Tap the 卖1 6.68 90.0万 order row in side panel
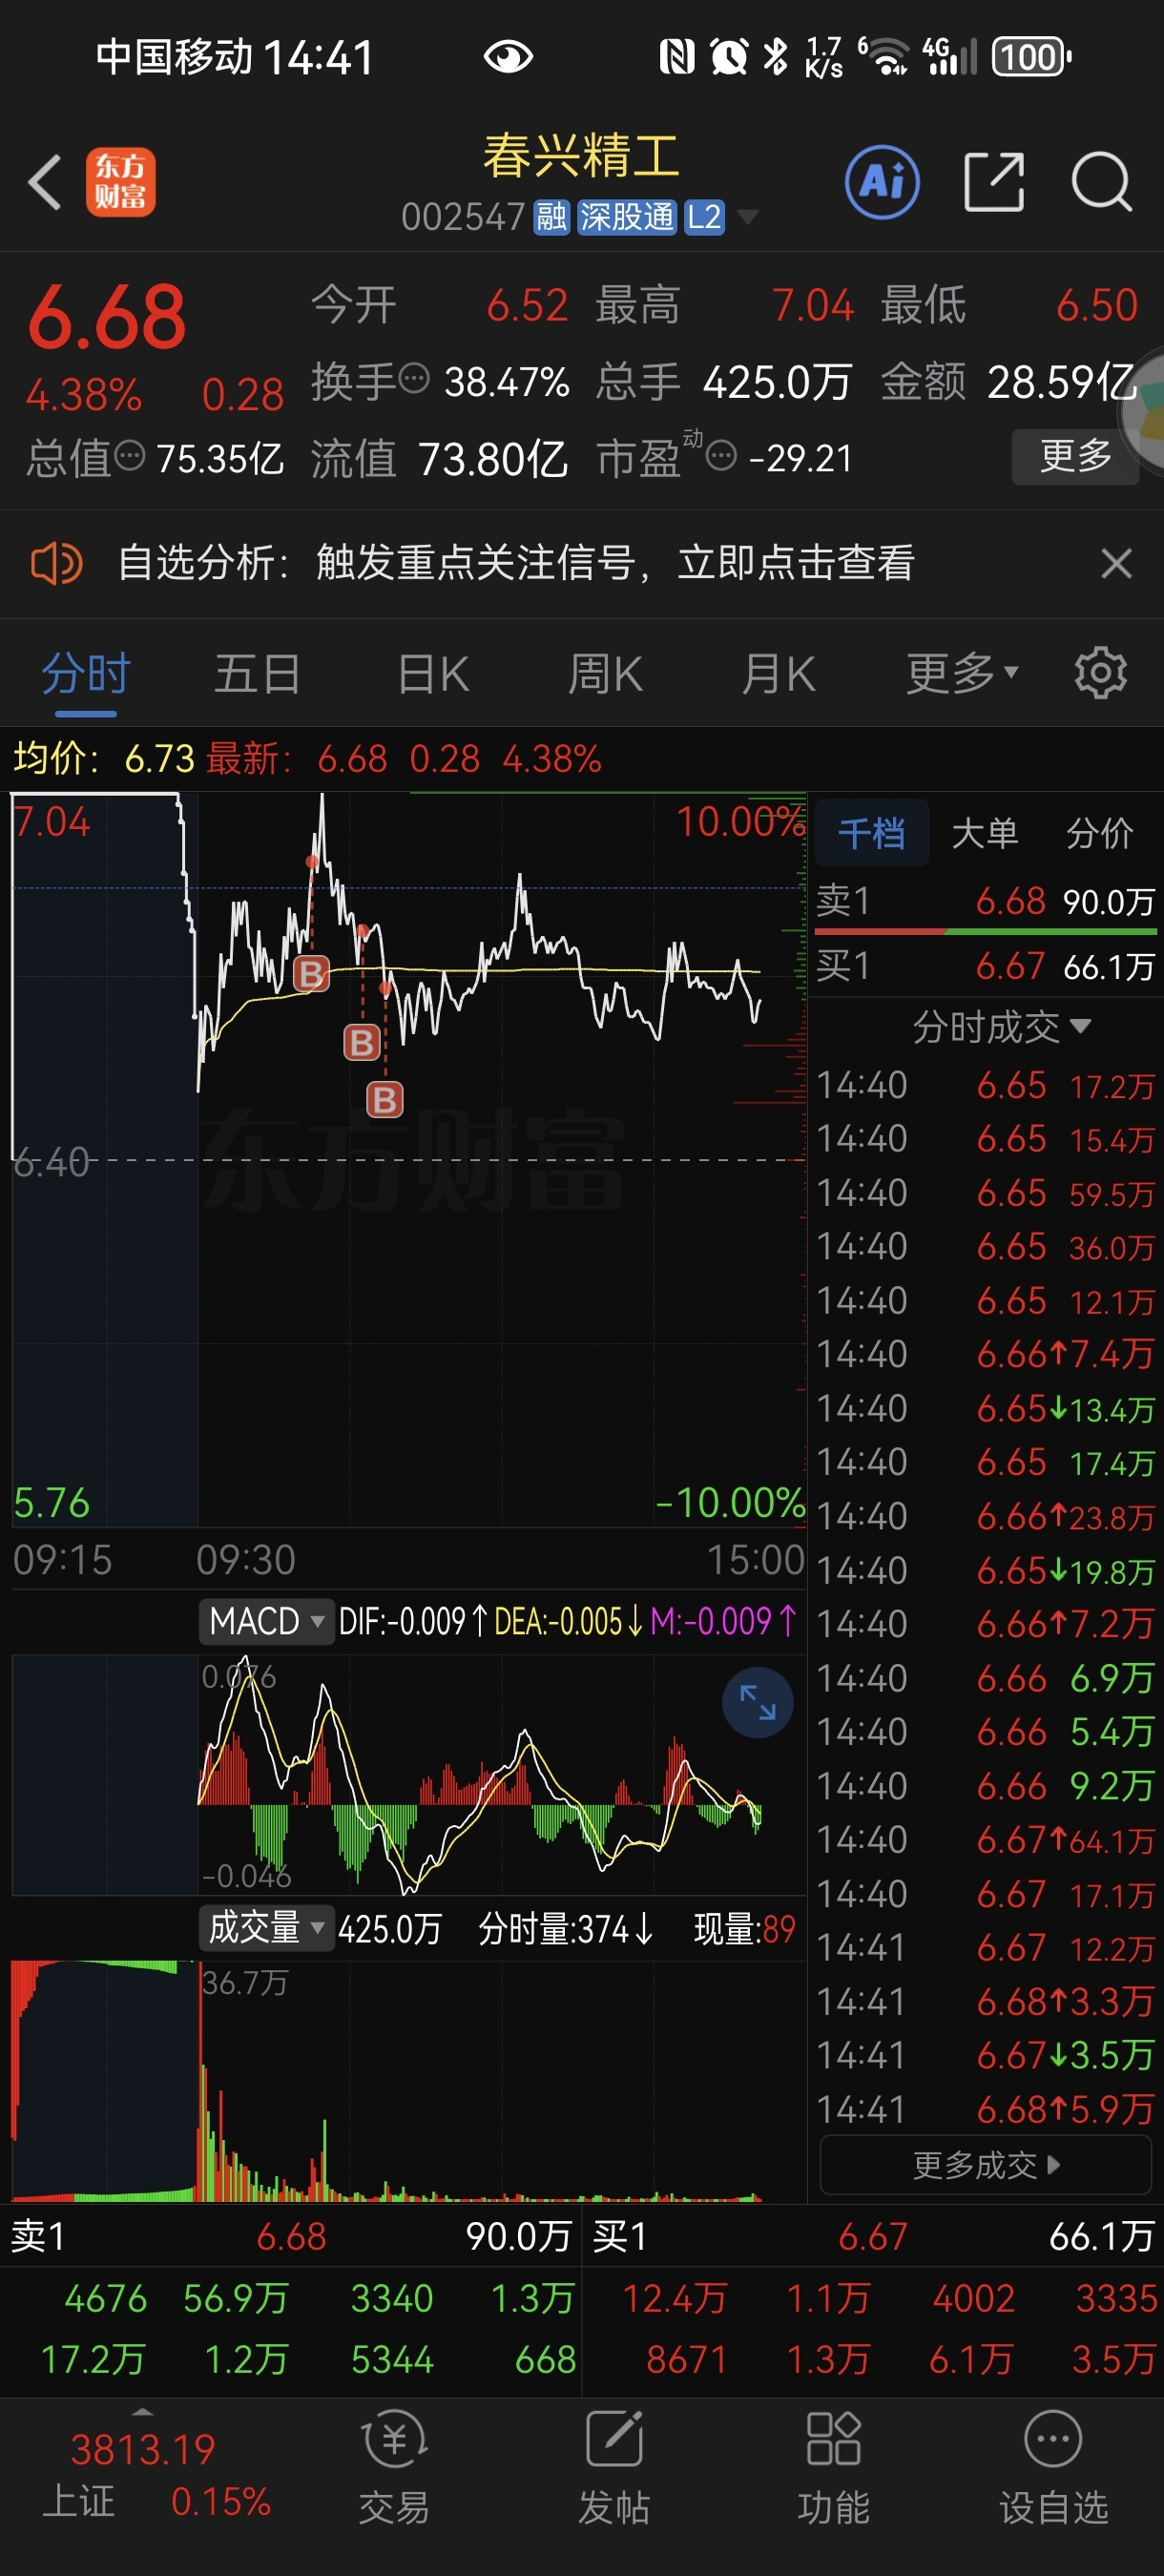This screenshot has height=2576, width=1164. click(985, 901)
